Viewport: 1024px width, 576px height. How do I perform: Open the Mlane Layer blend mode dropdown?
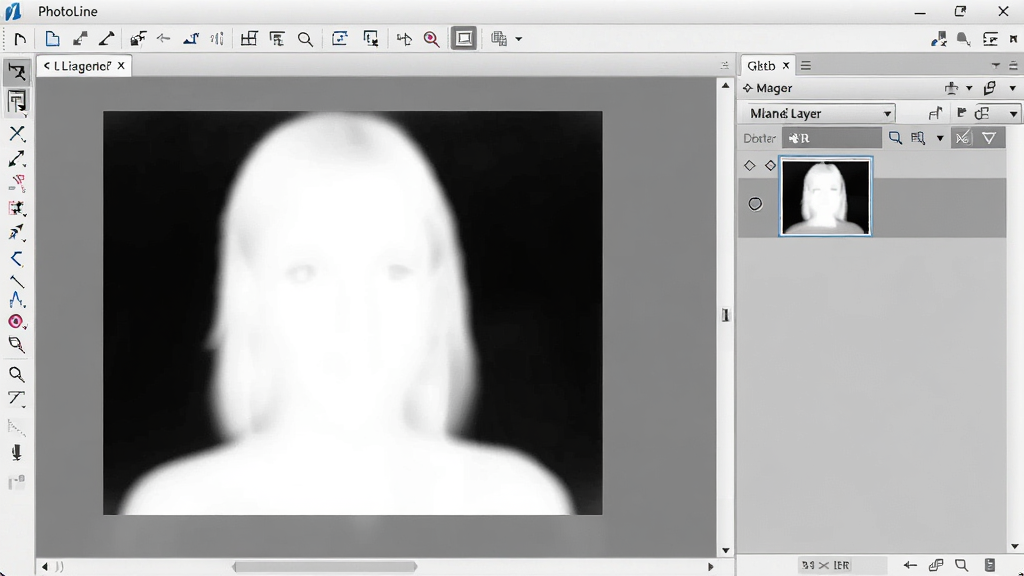pyautogui.click(x=819, y=114)
